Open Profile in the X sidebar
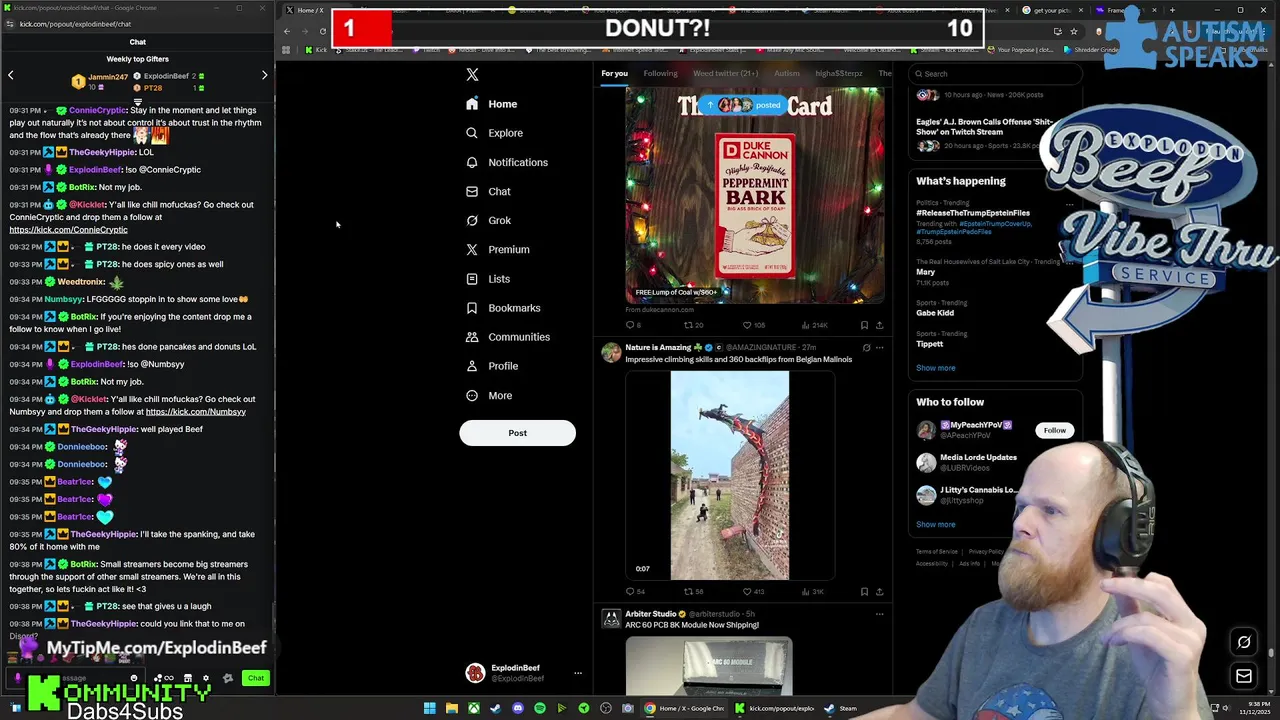The width and height of the screenshot is (1280, 720). click(x=492, y=366)
